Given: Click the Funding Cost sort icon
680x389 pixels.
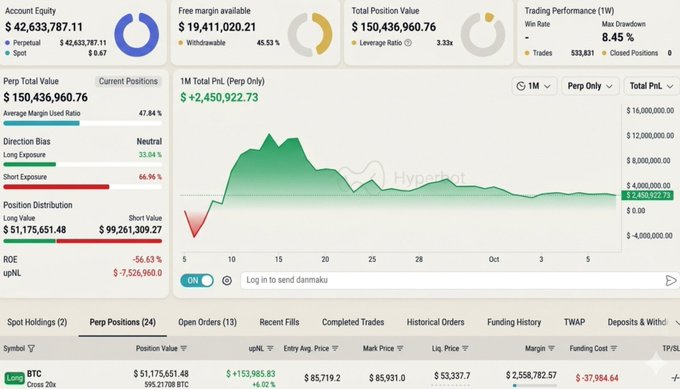Looking at the screenshot, I should 613,348.
